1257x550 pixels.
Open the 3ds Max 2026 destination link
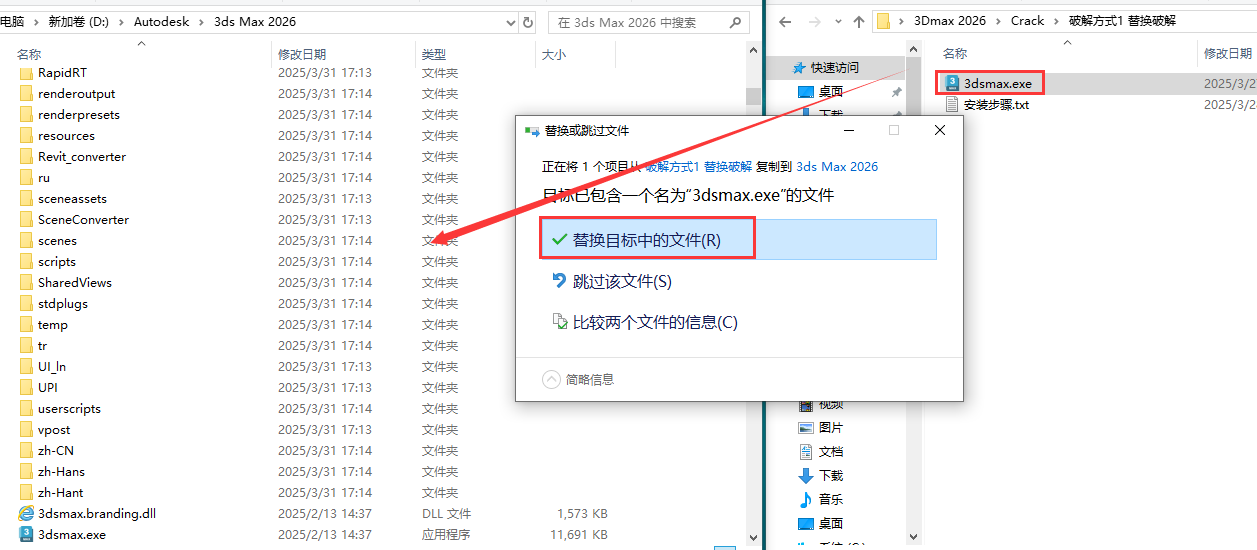(x=837, y=167)
